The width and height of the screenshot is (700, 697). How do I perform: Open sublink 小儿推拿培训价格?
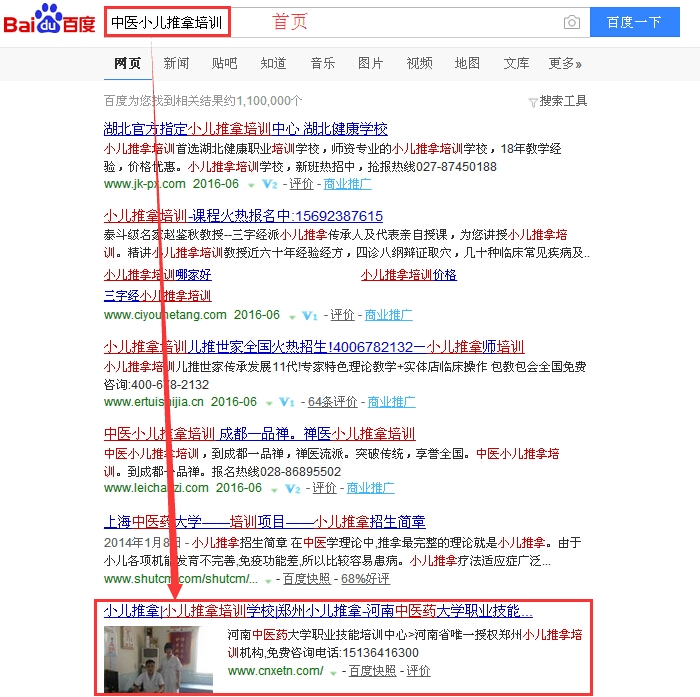click(408, 275)
